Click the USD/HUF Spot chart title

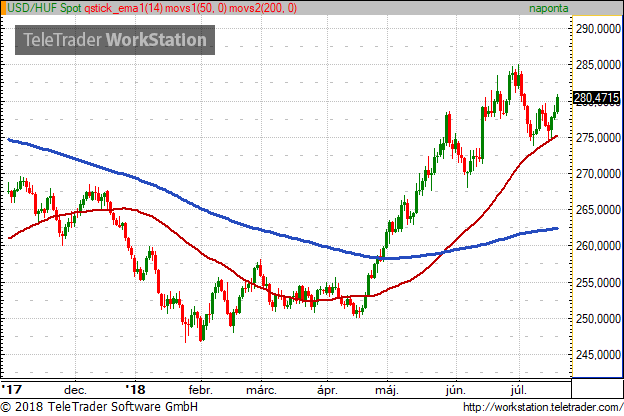(44, 8)
